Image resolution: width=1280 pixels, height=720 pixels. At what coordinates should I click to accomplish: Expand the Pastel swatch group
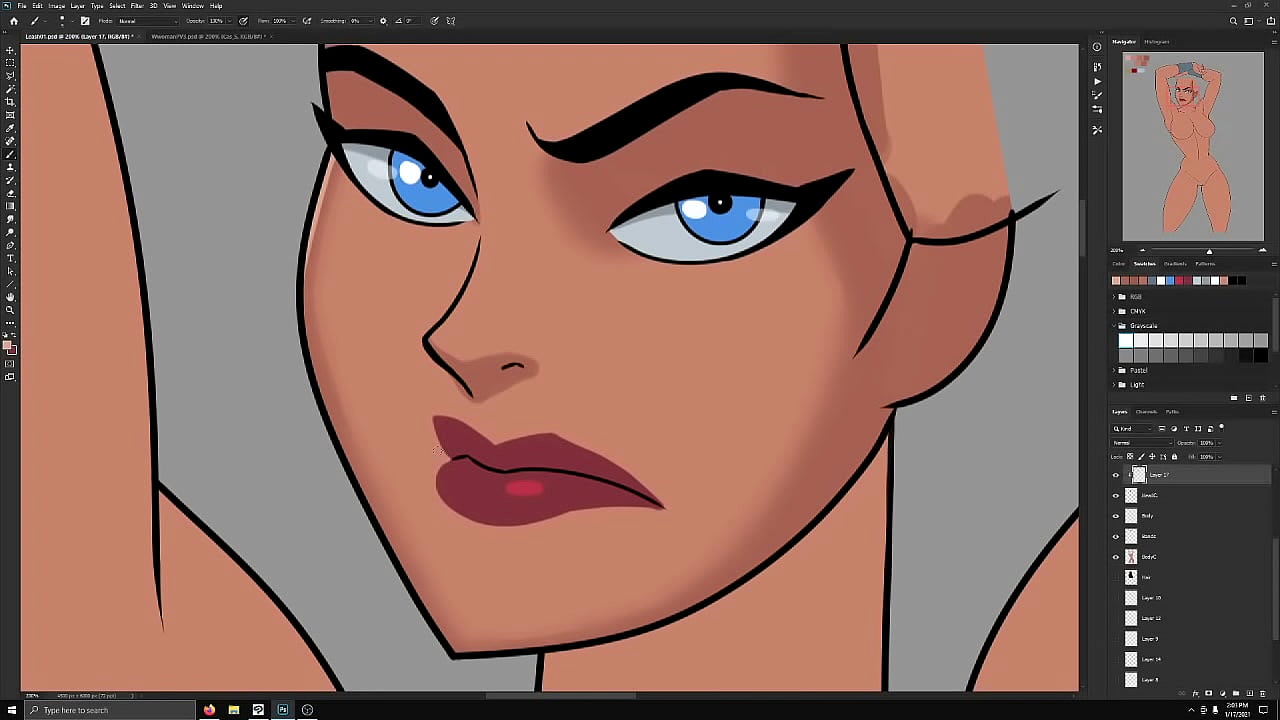pyautogui.click(x=1115, y=370)
